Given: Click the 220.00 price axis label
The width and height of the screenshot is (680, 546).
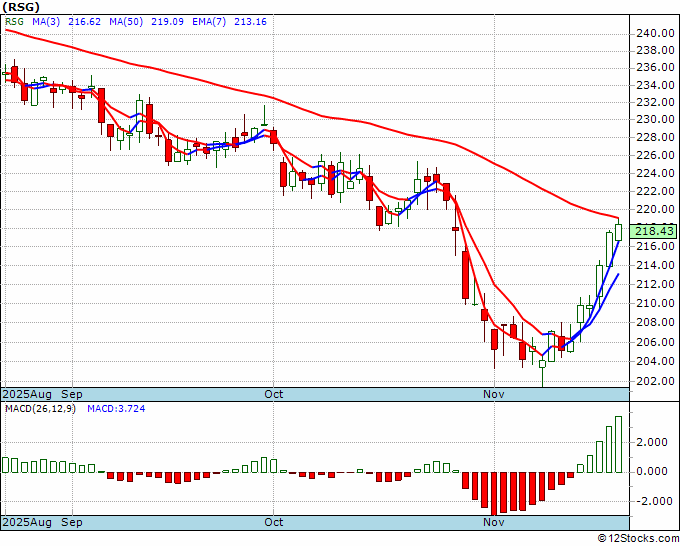Looking at the screenshot, I should click(655, 209).
